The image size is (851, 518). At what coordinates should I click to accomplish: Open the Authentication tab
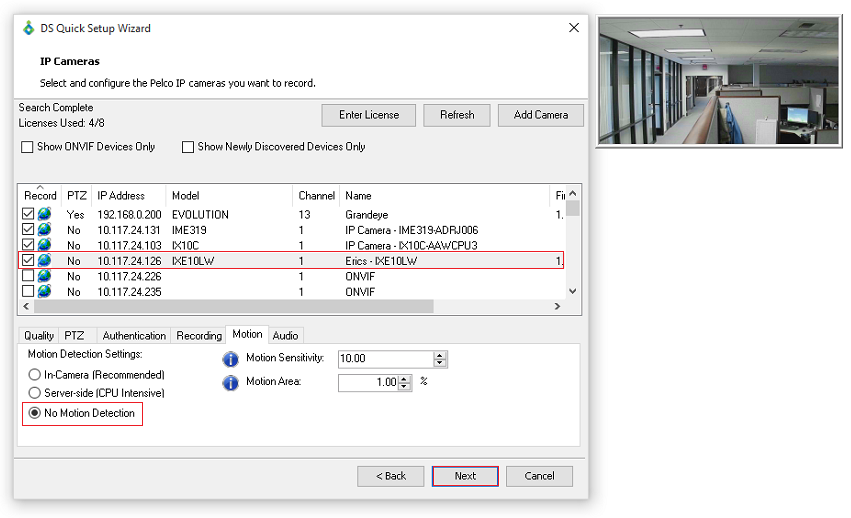coord(134,335)
